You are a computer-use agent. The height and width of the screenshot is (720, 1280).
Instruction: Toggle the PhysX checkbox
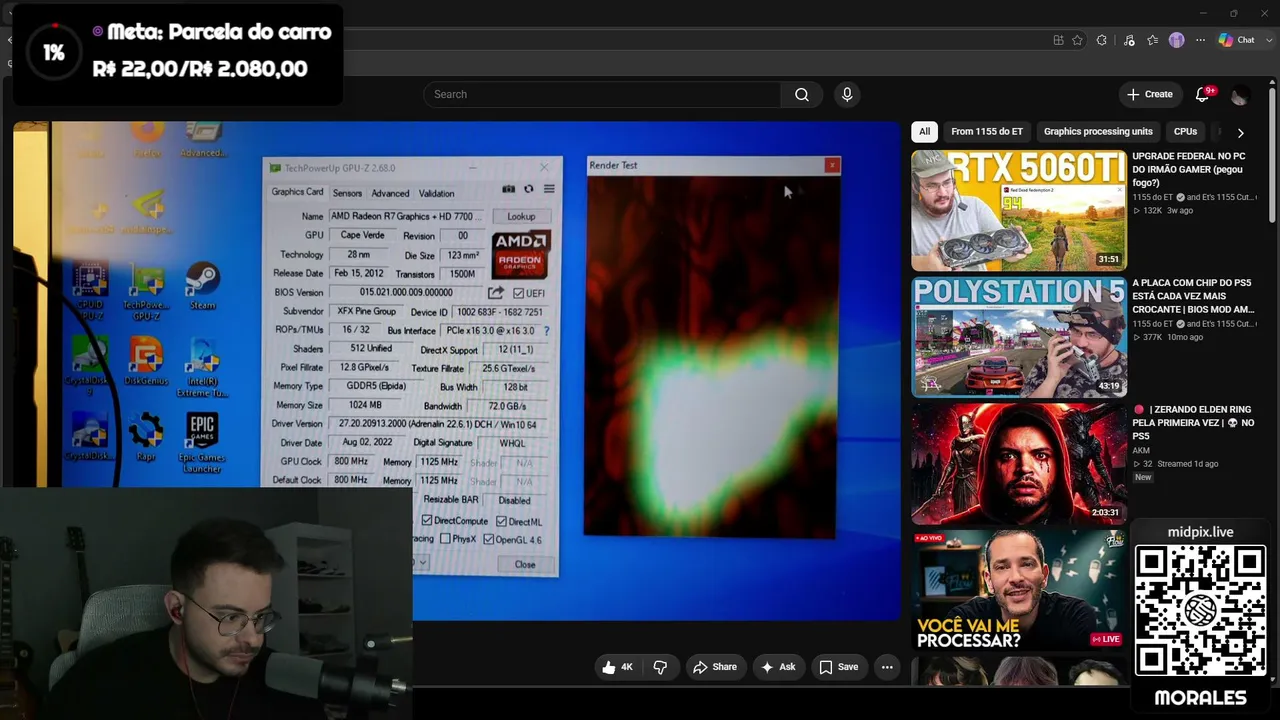point(445,539)
